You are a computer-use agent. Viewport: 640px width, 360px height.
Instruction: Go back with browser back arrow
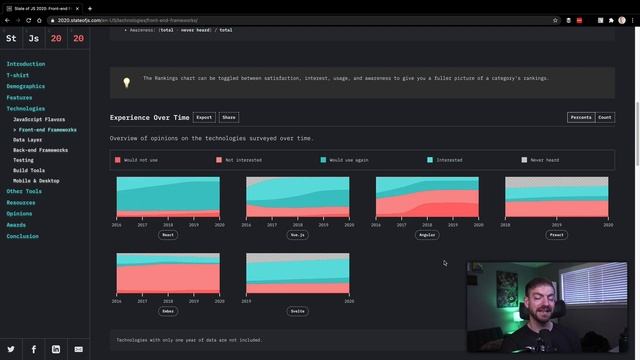pyautogui.click(x=7, y=20)
